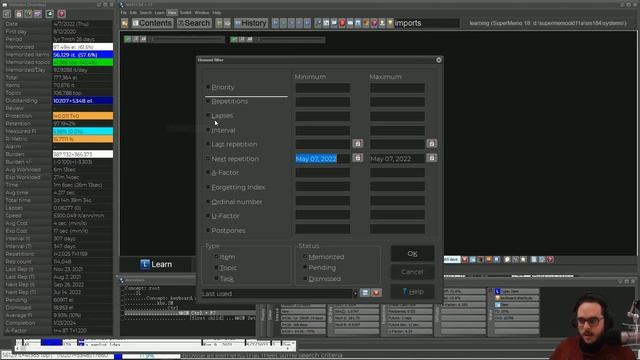Confirm the filter with OK

coord(412,253)
